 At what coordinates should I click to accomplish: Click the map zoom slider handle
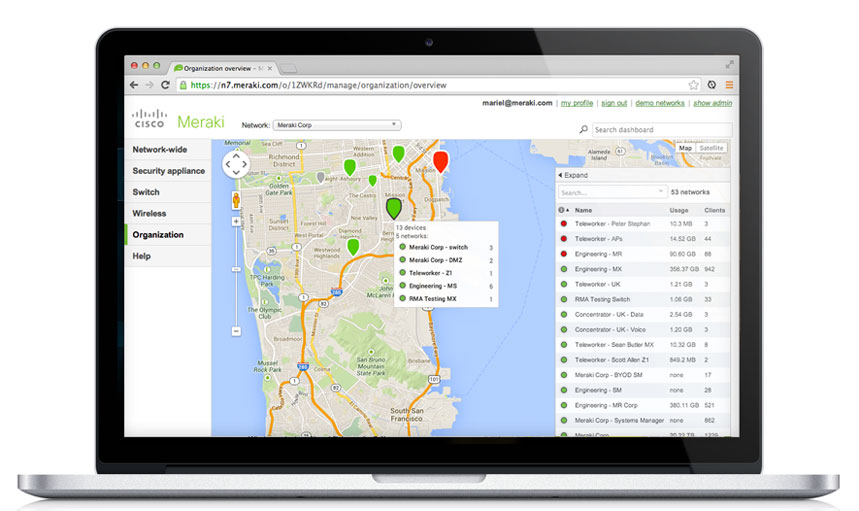click(x=236, y=269)
